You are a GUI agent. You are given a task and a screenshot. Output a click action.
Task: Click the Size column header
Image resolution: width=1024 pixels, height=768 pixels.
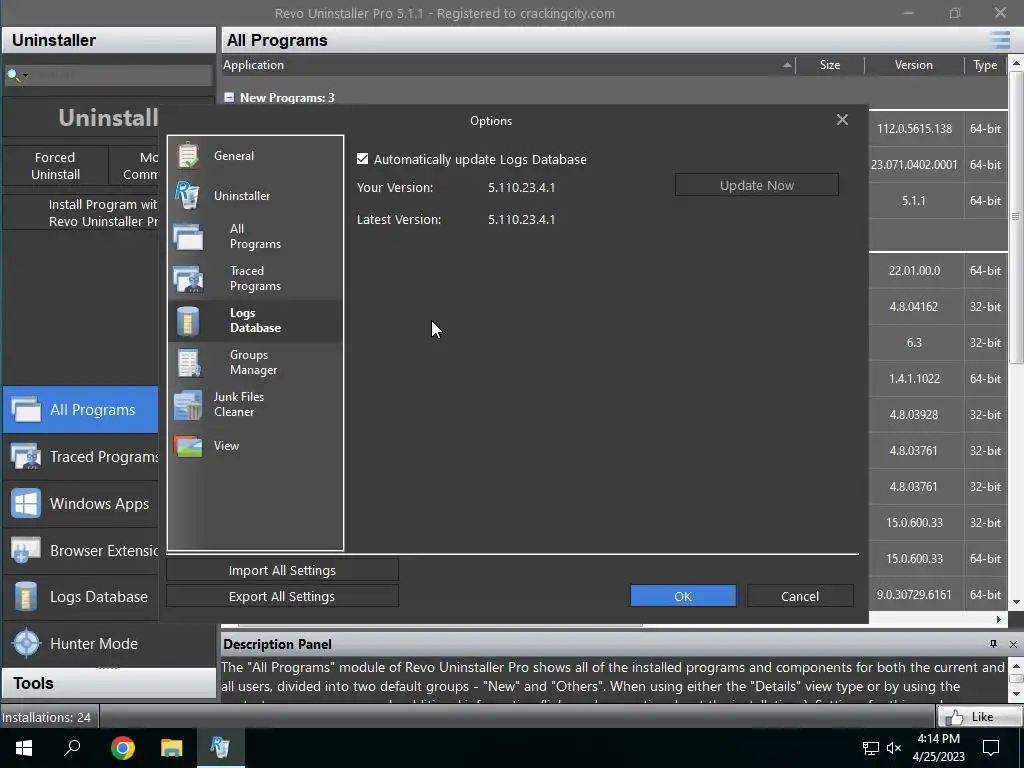tap(830, 65)
